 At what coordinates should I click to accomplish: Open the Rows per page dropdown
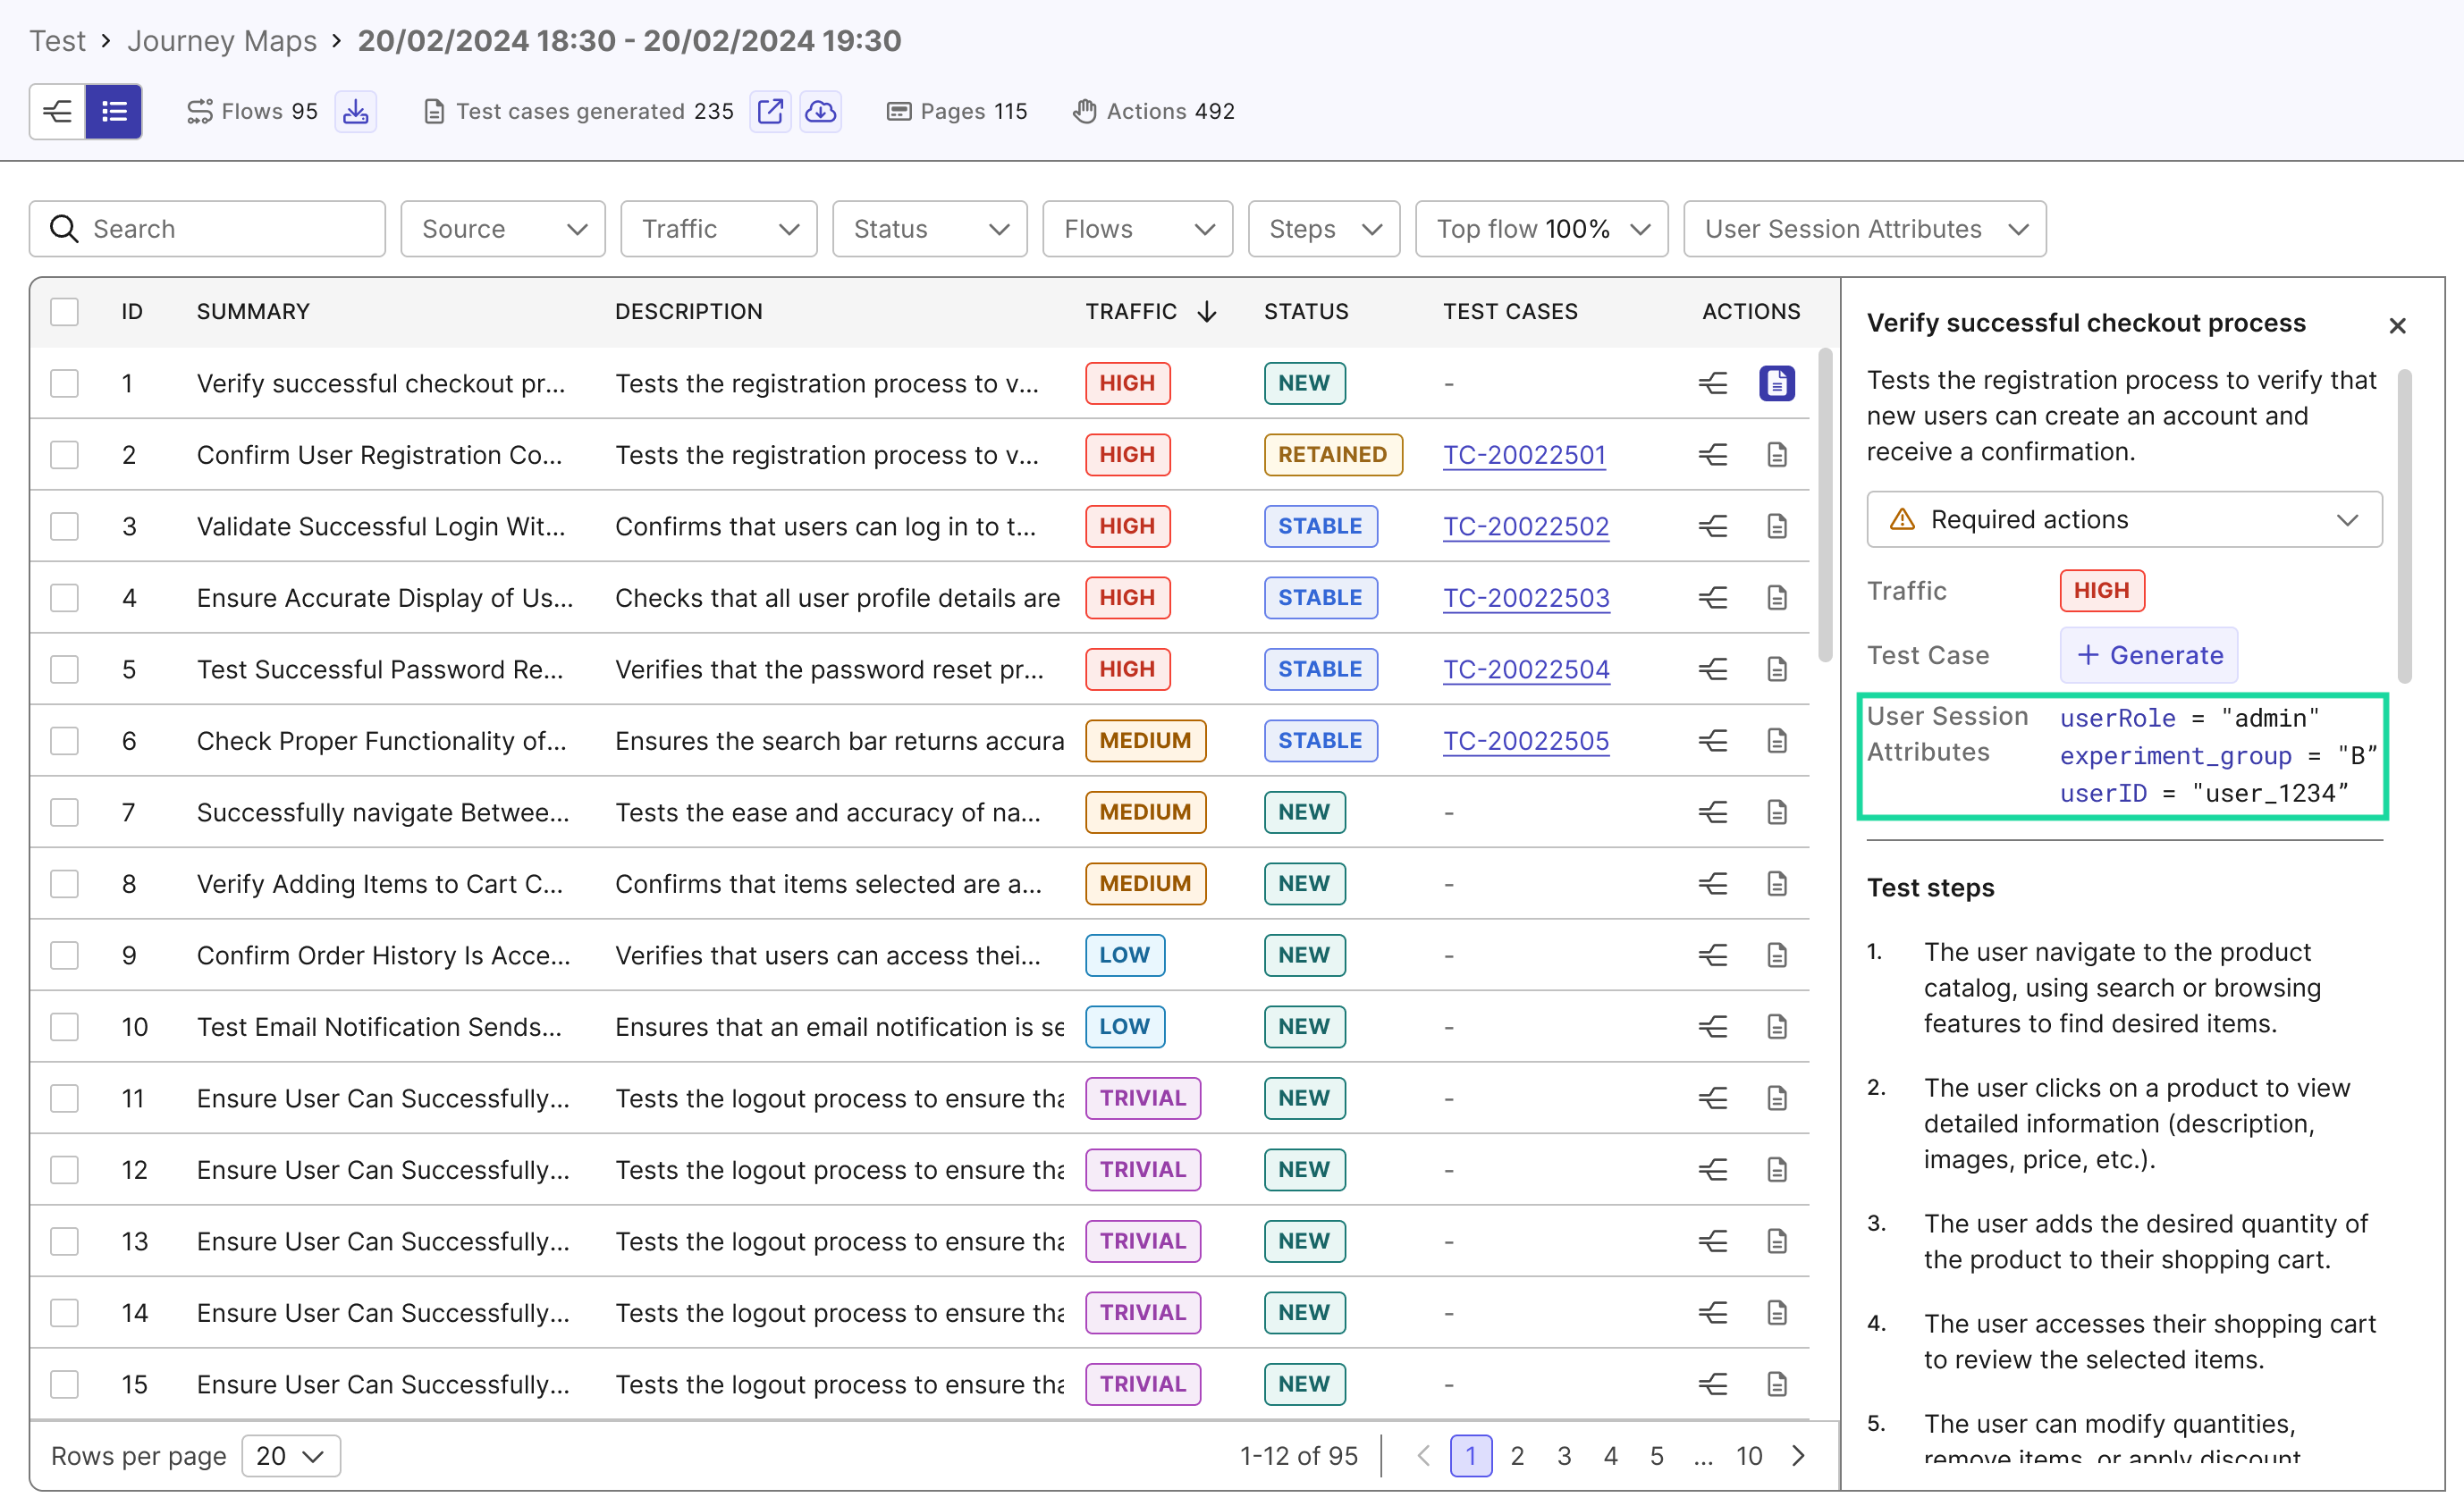(x=290, y=1455)
